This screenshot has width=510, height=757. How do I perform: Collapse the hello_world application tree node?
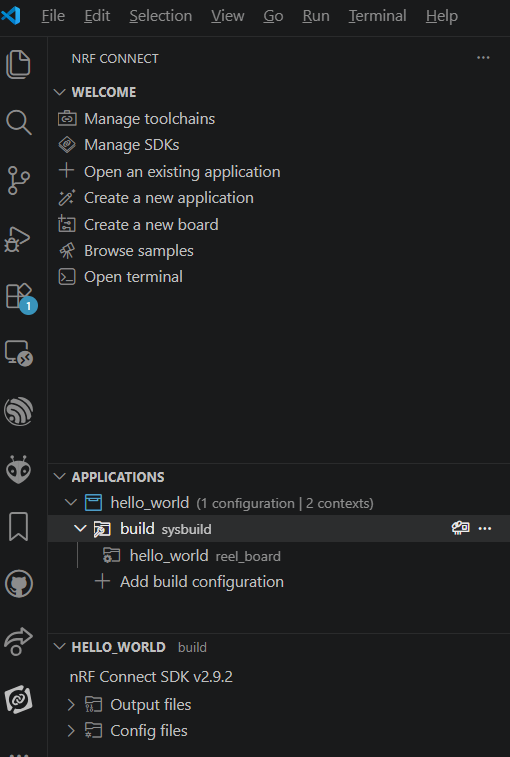(71, 503)
